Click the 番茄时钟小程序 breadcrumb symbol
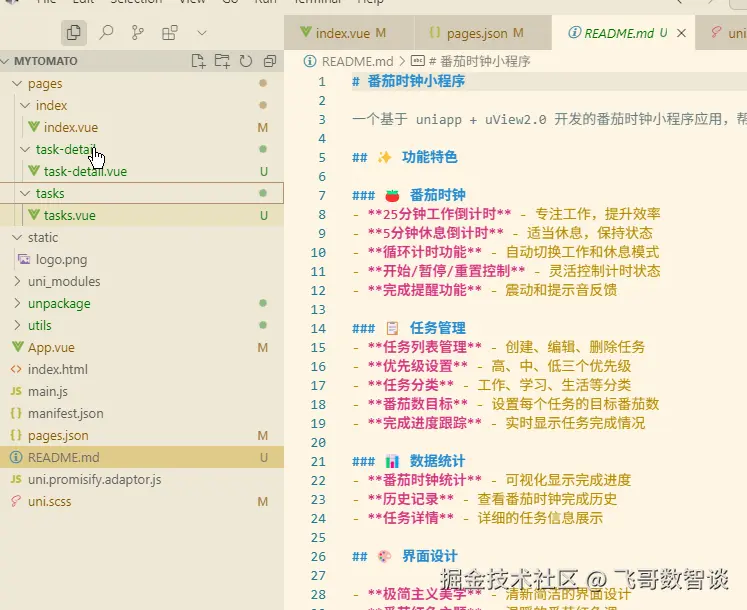 tap(480, 61)
